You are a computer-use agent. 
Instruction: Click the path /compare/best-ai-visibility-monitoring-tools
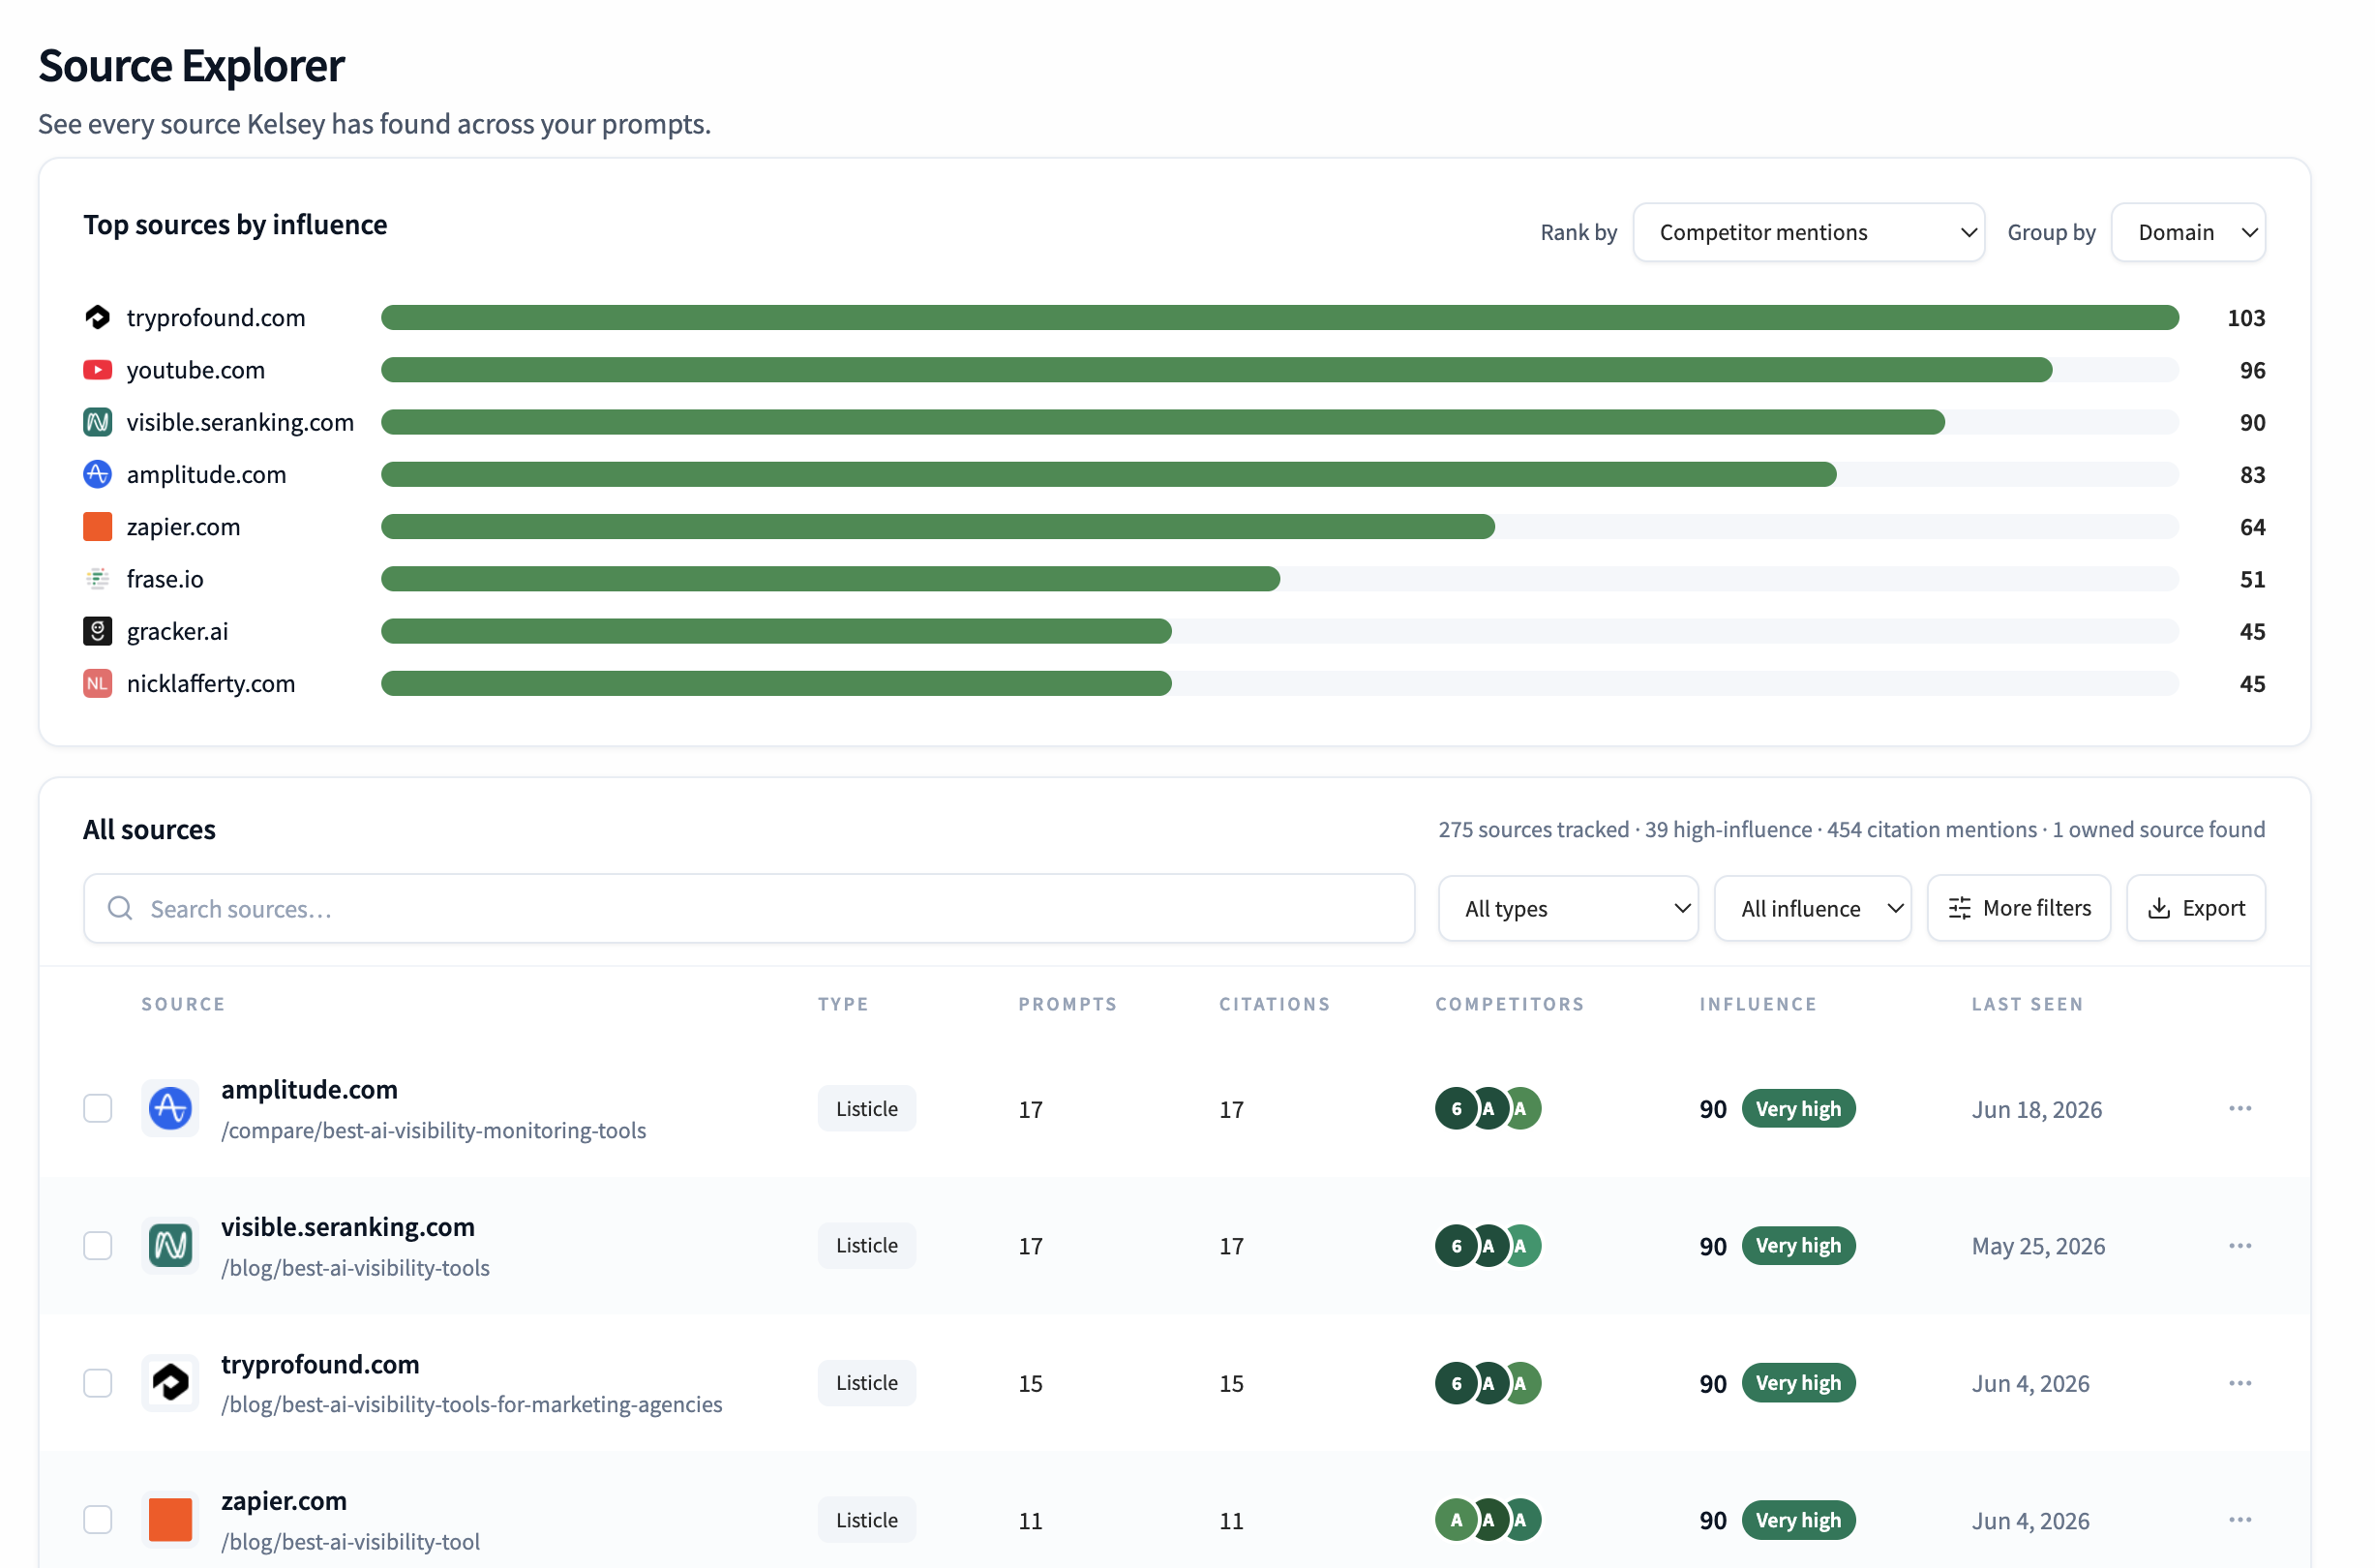click(433, 1131)
